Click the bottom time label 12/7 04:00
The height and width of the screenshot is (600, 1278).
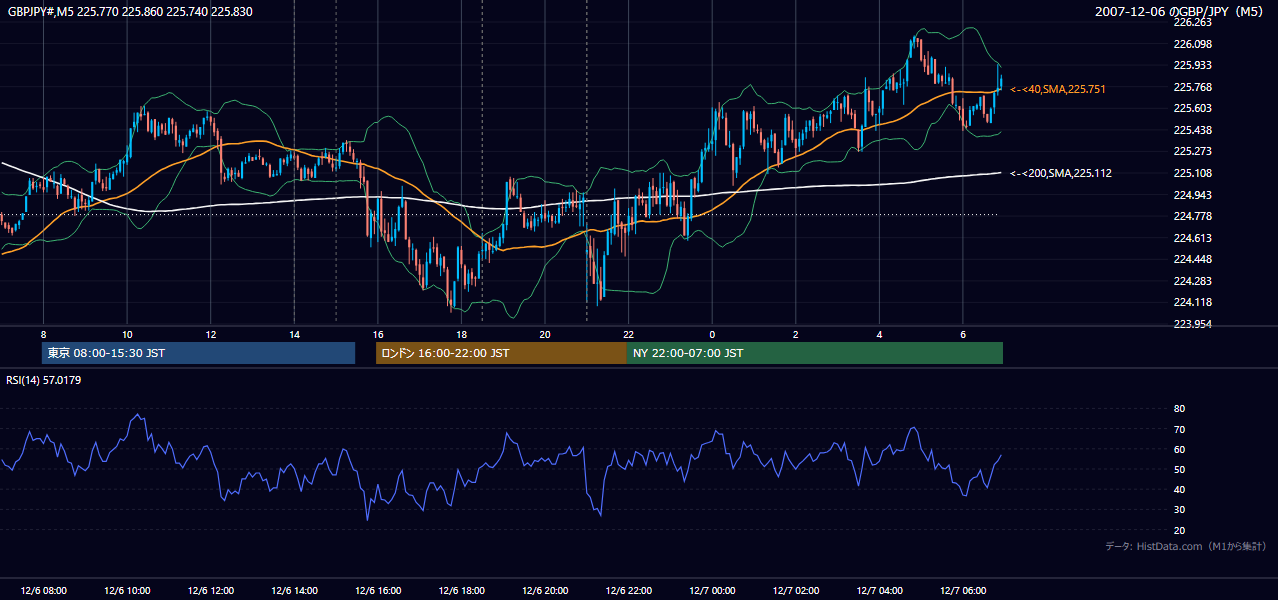click(x=879, y=591)
